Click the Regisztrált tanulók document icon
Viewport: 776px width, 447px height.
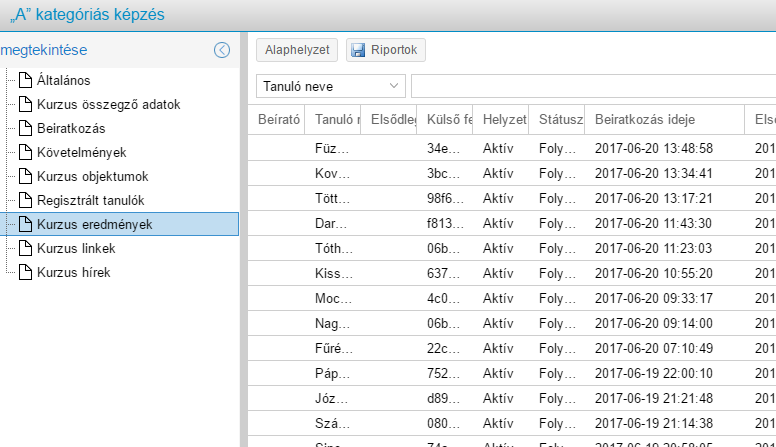coord(26,200)
